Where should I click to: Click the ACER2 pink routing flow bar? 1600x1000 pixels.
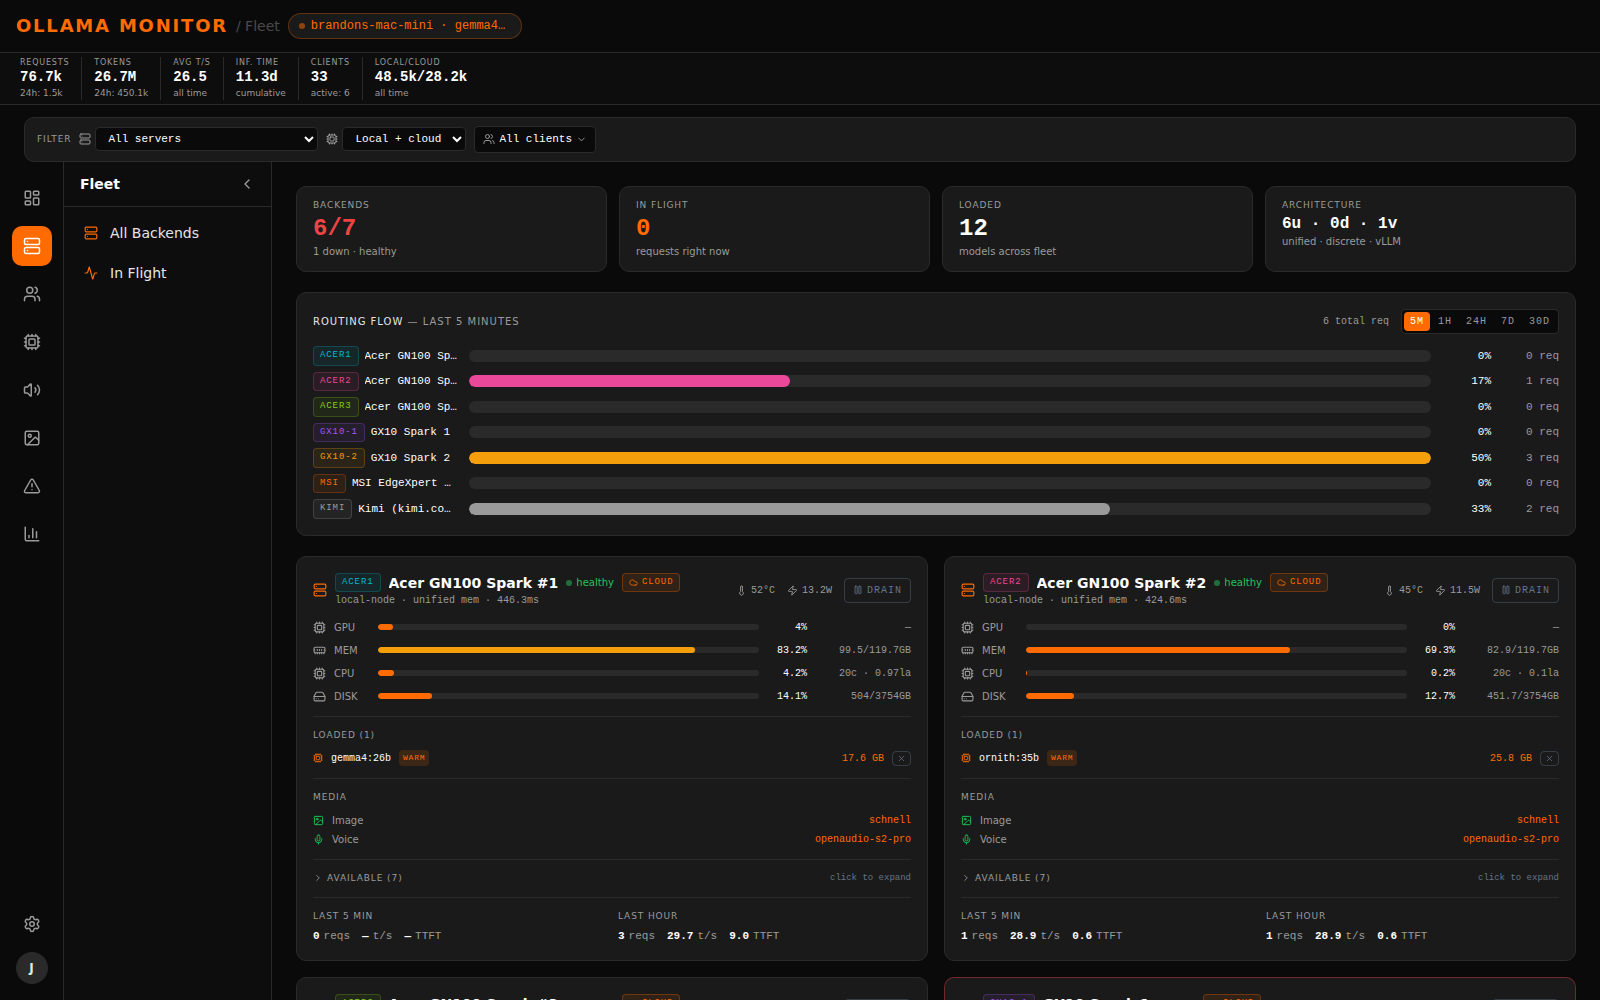click(629, 381)
